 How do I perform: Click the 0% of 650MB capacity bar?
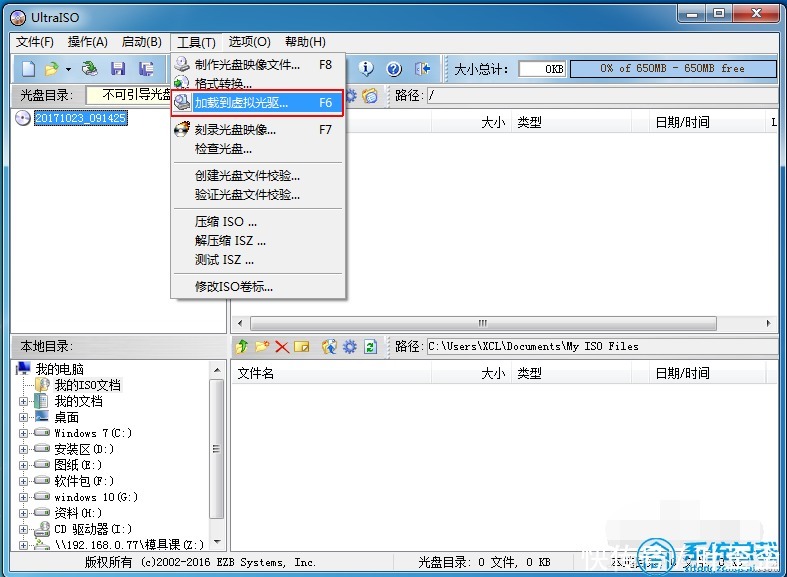(673, 69)
